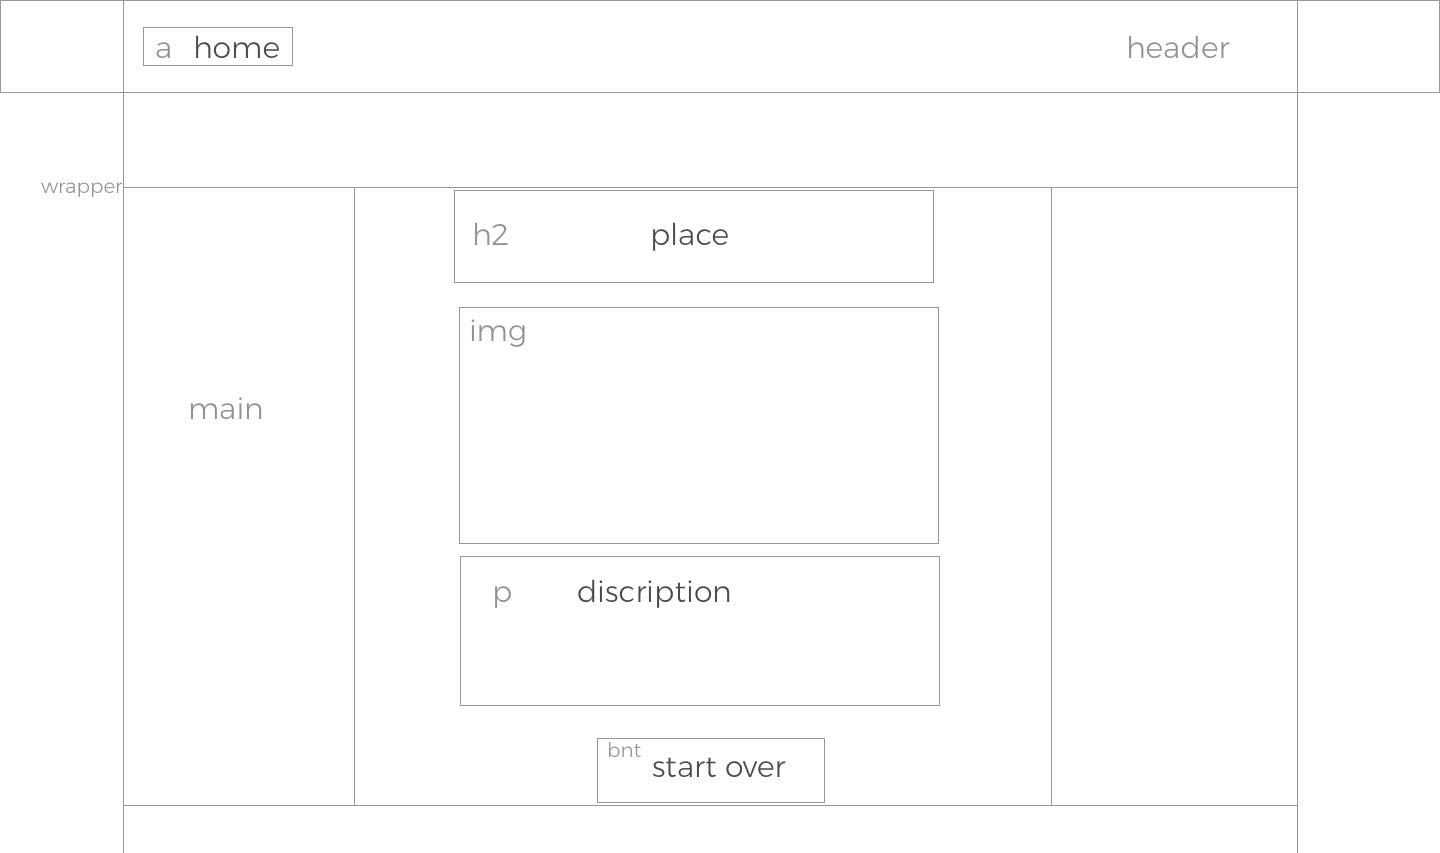Click empty space in place box after place
Image resolution: width=1440 pixels, height=853 pixels.
coord(830,236)
